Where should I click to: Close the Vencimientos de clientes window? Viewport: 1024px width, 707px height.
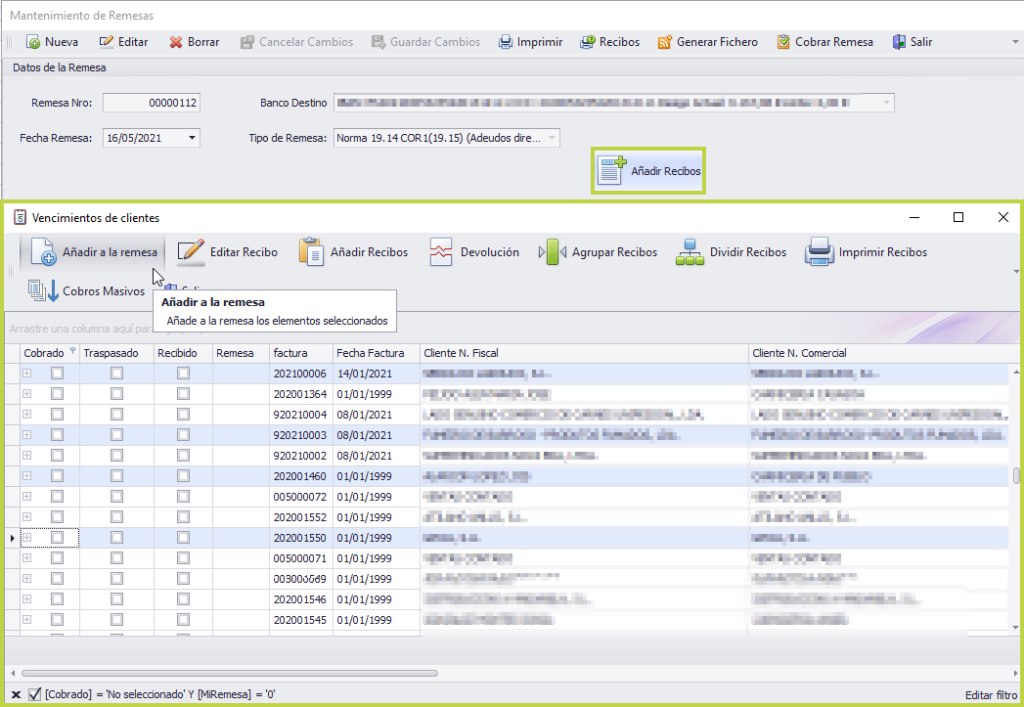click(x=1003, y=217)
